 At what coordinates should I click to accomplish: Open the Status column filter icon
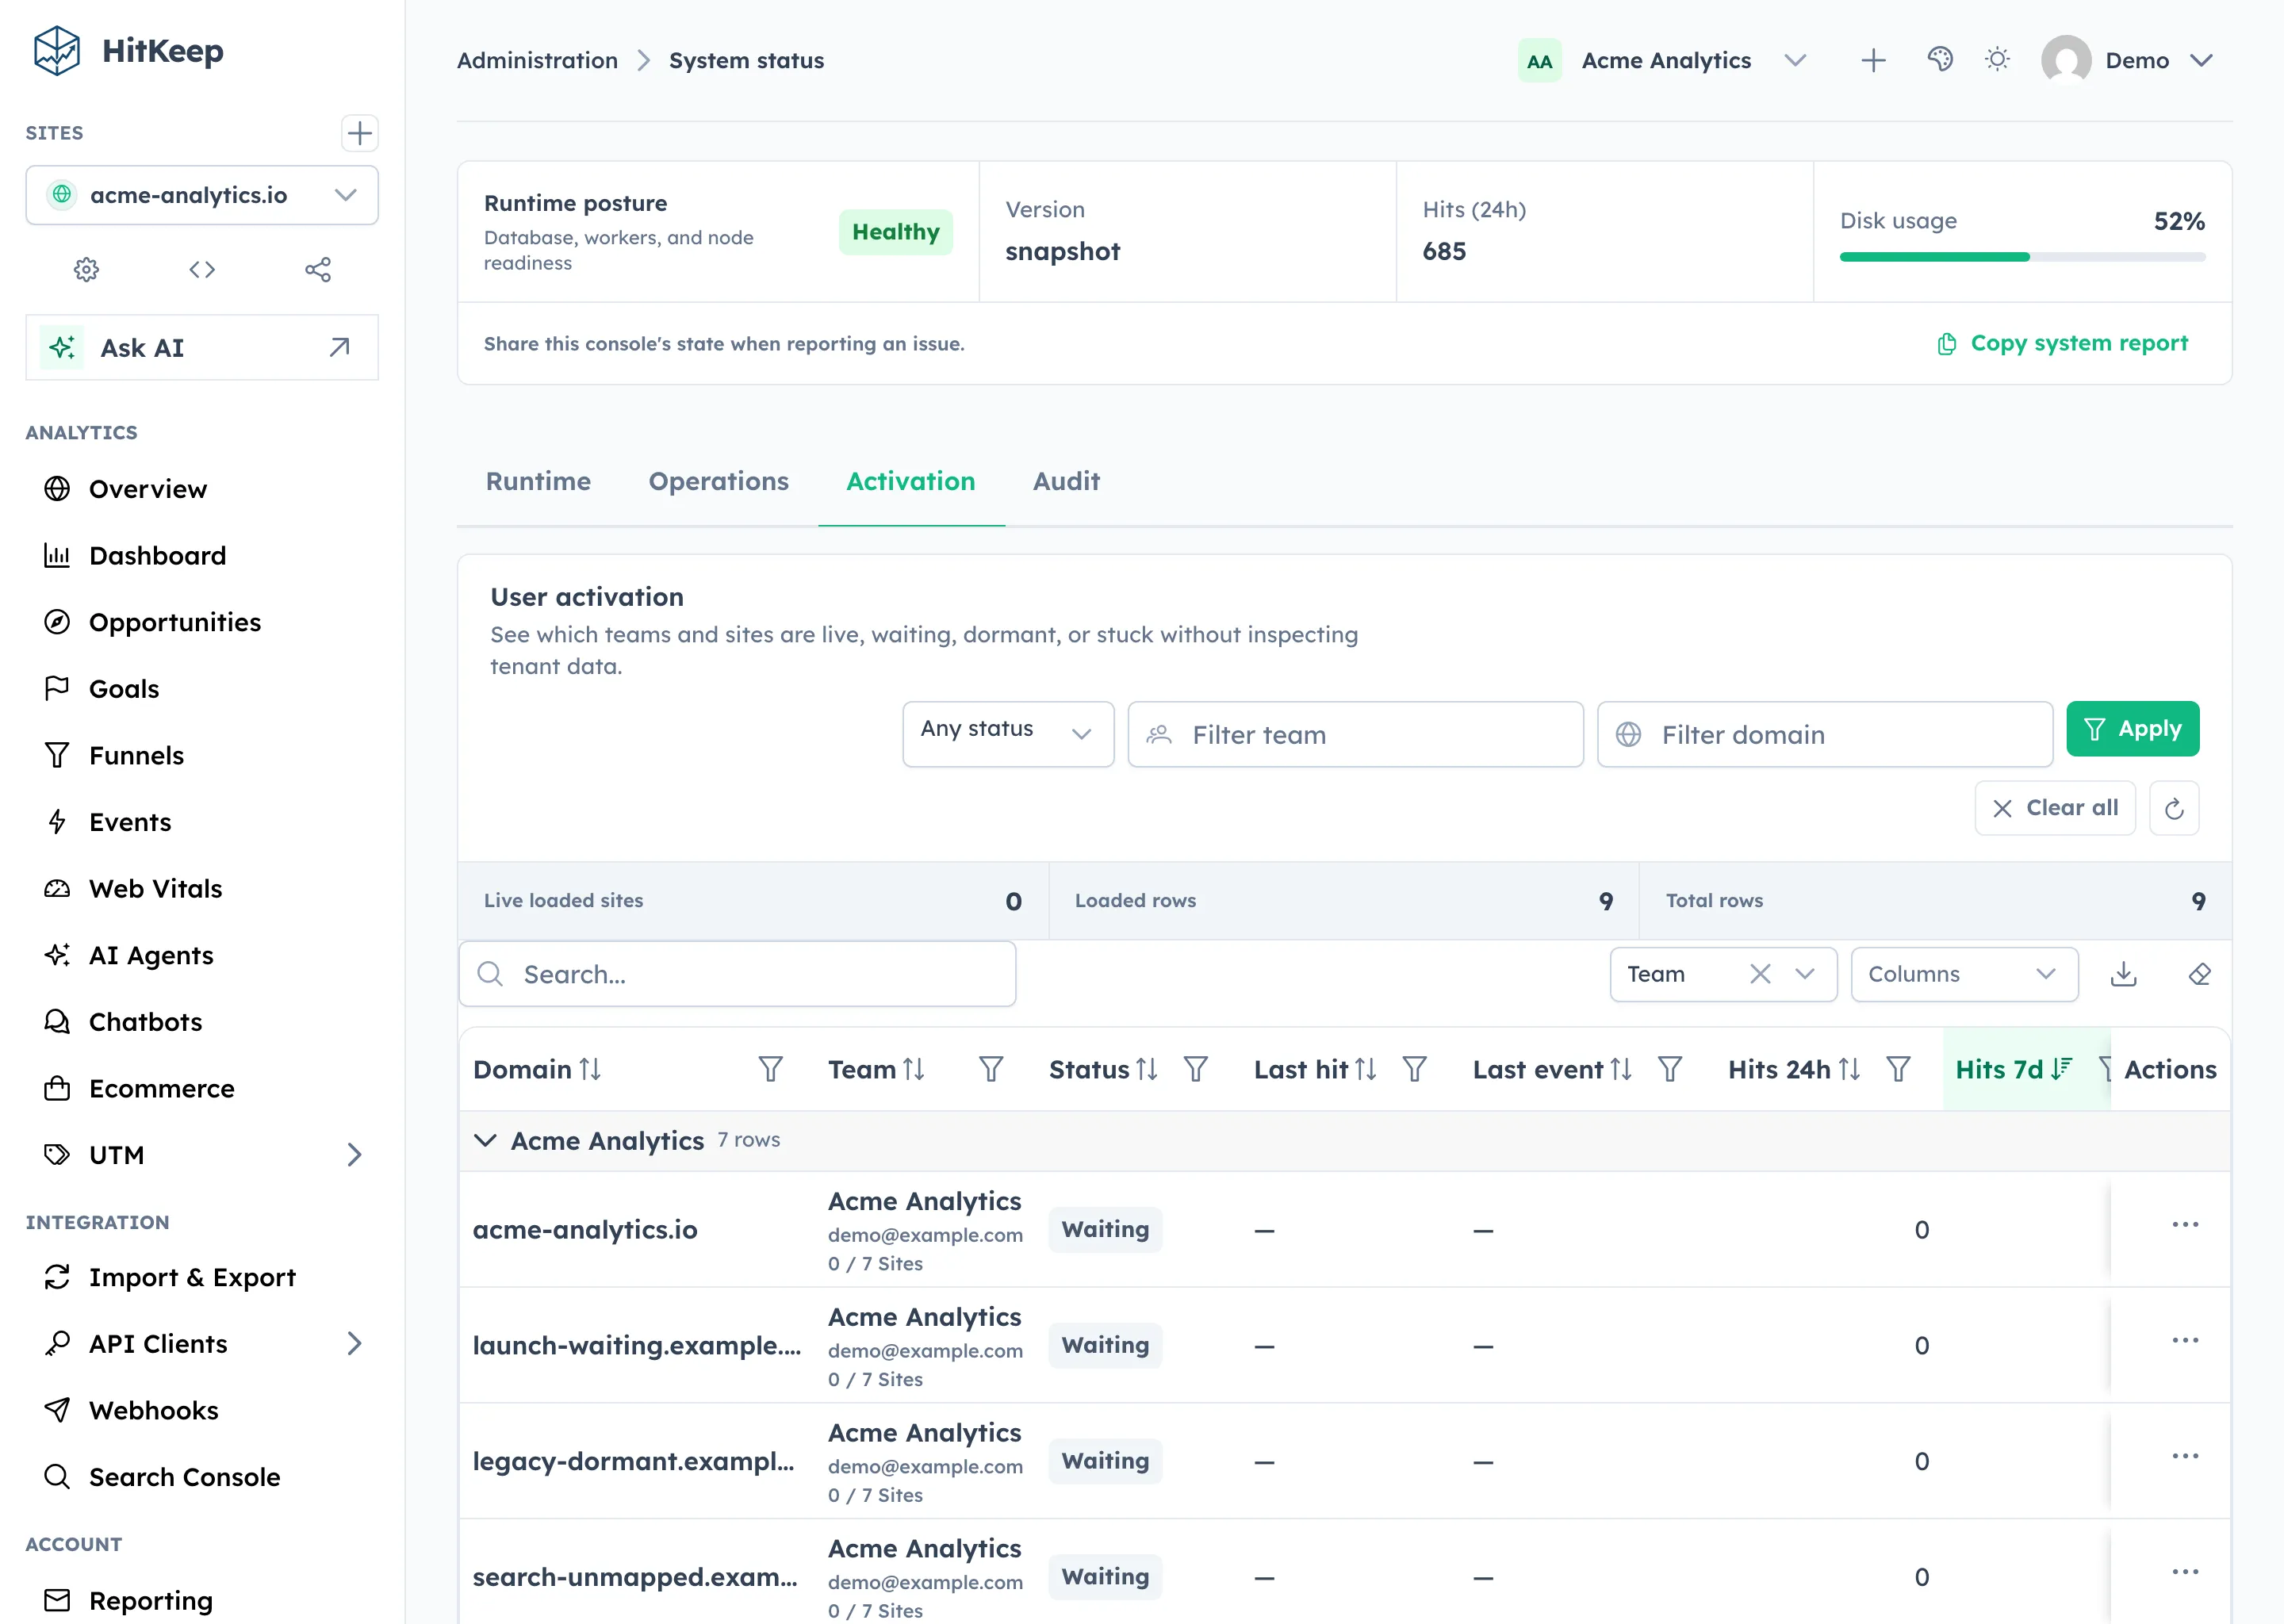click(x=1196, y=1069)
